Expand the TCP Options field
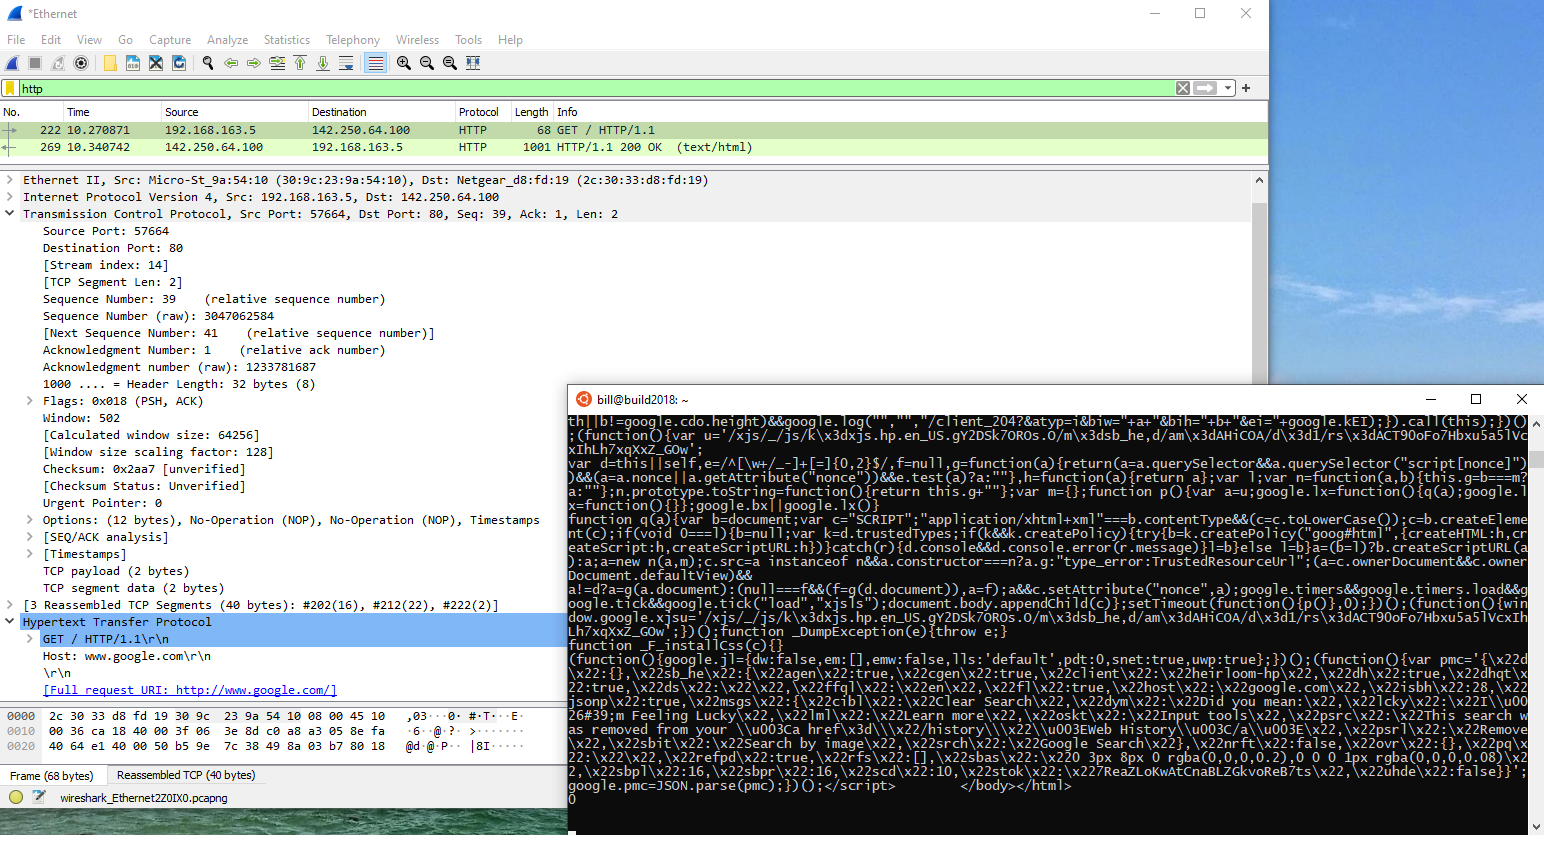Viewport: 1544px width, 854px height. tap(30, 520)
